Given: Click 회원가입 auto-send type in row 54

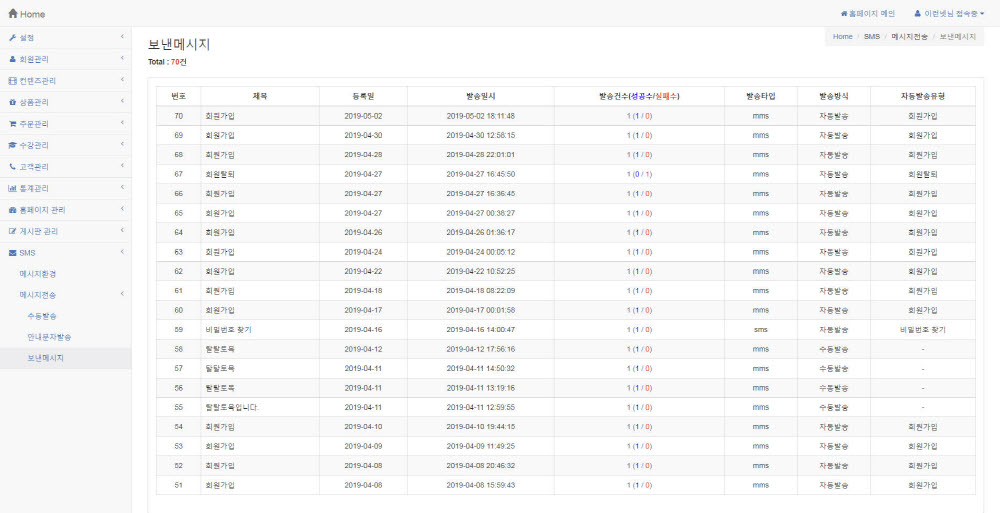Looking at the screenshot, I should pyautogui.click(x=923, y=427).
